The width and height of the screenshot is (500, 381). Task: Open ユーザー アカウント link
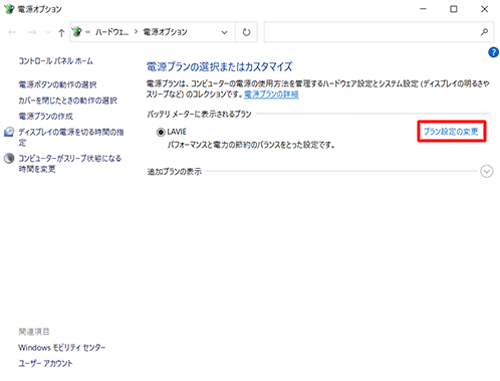(45, 363)
